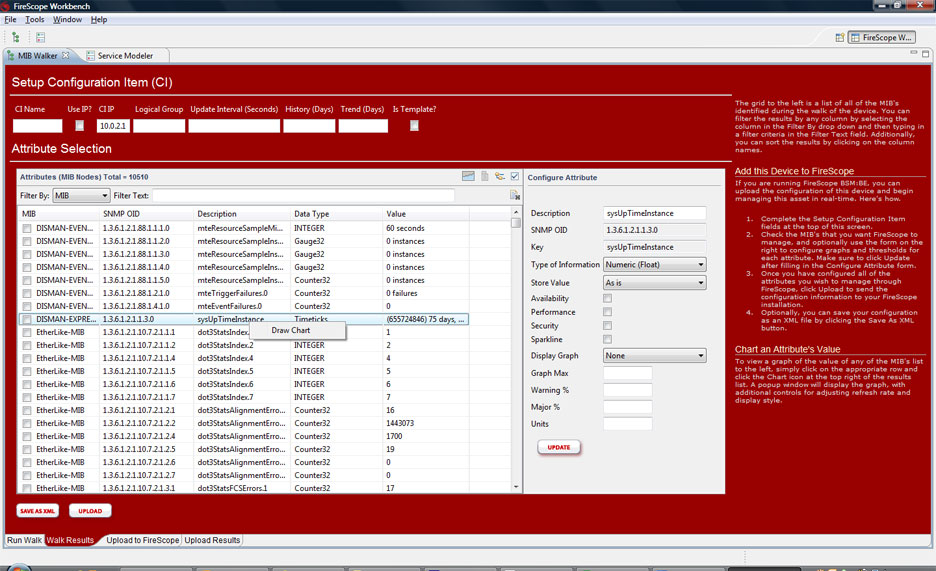Open the Tools menu
Screen dimensions: 936x571
pyautogui.click(x=35, y=20)
